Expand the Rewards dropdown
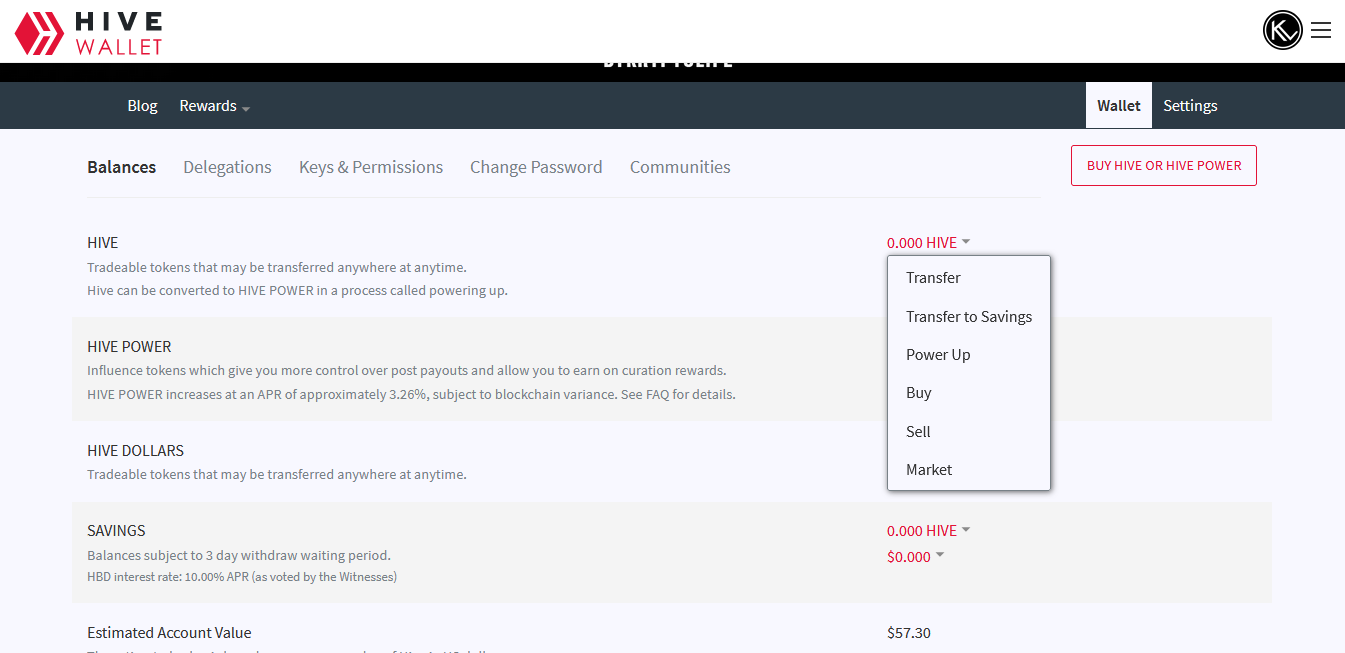The width and height of the screenshot is (1345, 653). click(x=214, y=106)
